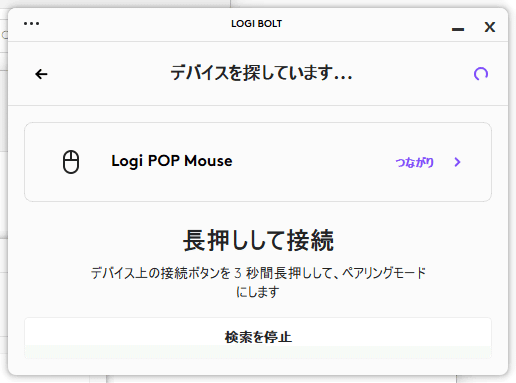Click the デバイスを探しています heading text

point(261,73)
